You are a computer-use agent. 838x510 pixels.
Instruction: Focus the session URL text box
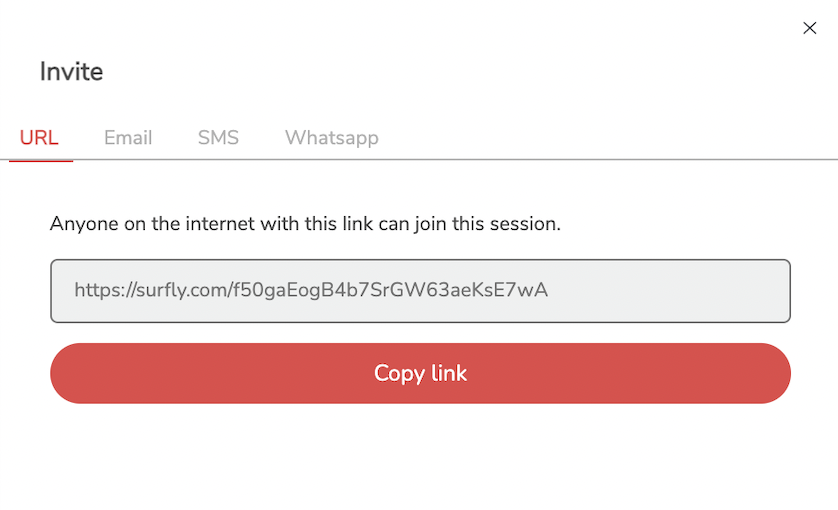pyautogui.click(x=420, y=291)
